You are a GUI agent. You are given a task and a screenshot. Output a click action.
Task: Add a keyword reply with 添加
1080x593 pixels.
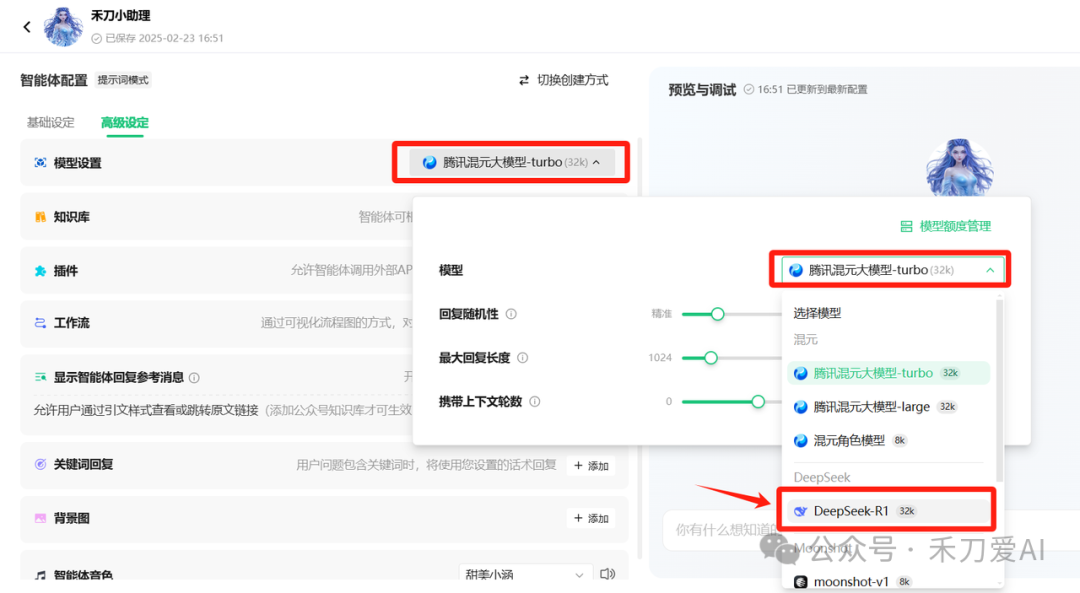(x=591, y=466)
